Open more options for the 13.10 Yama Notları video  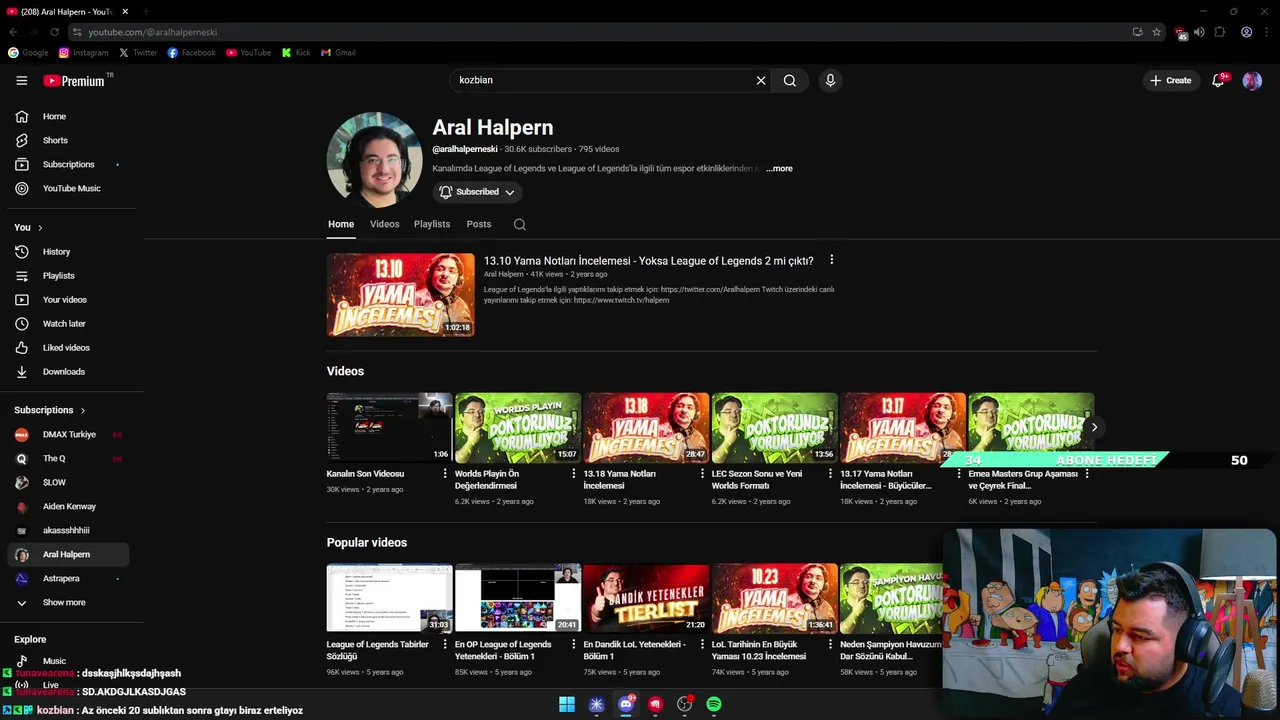(x=831, y=260)
